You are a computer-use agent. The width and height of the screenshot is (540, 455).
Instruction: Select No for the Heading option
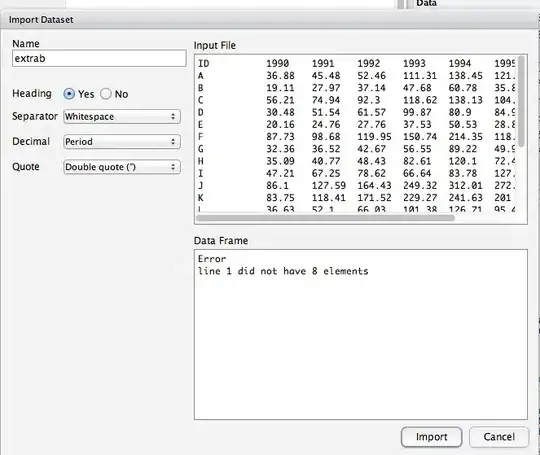106,94
